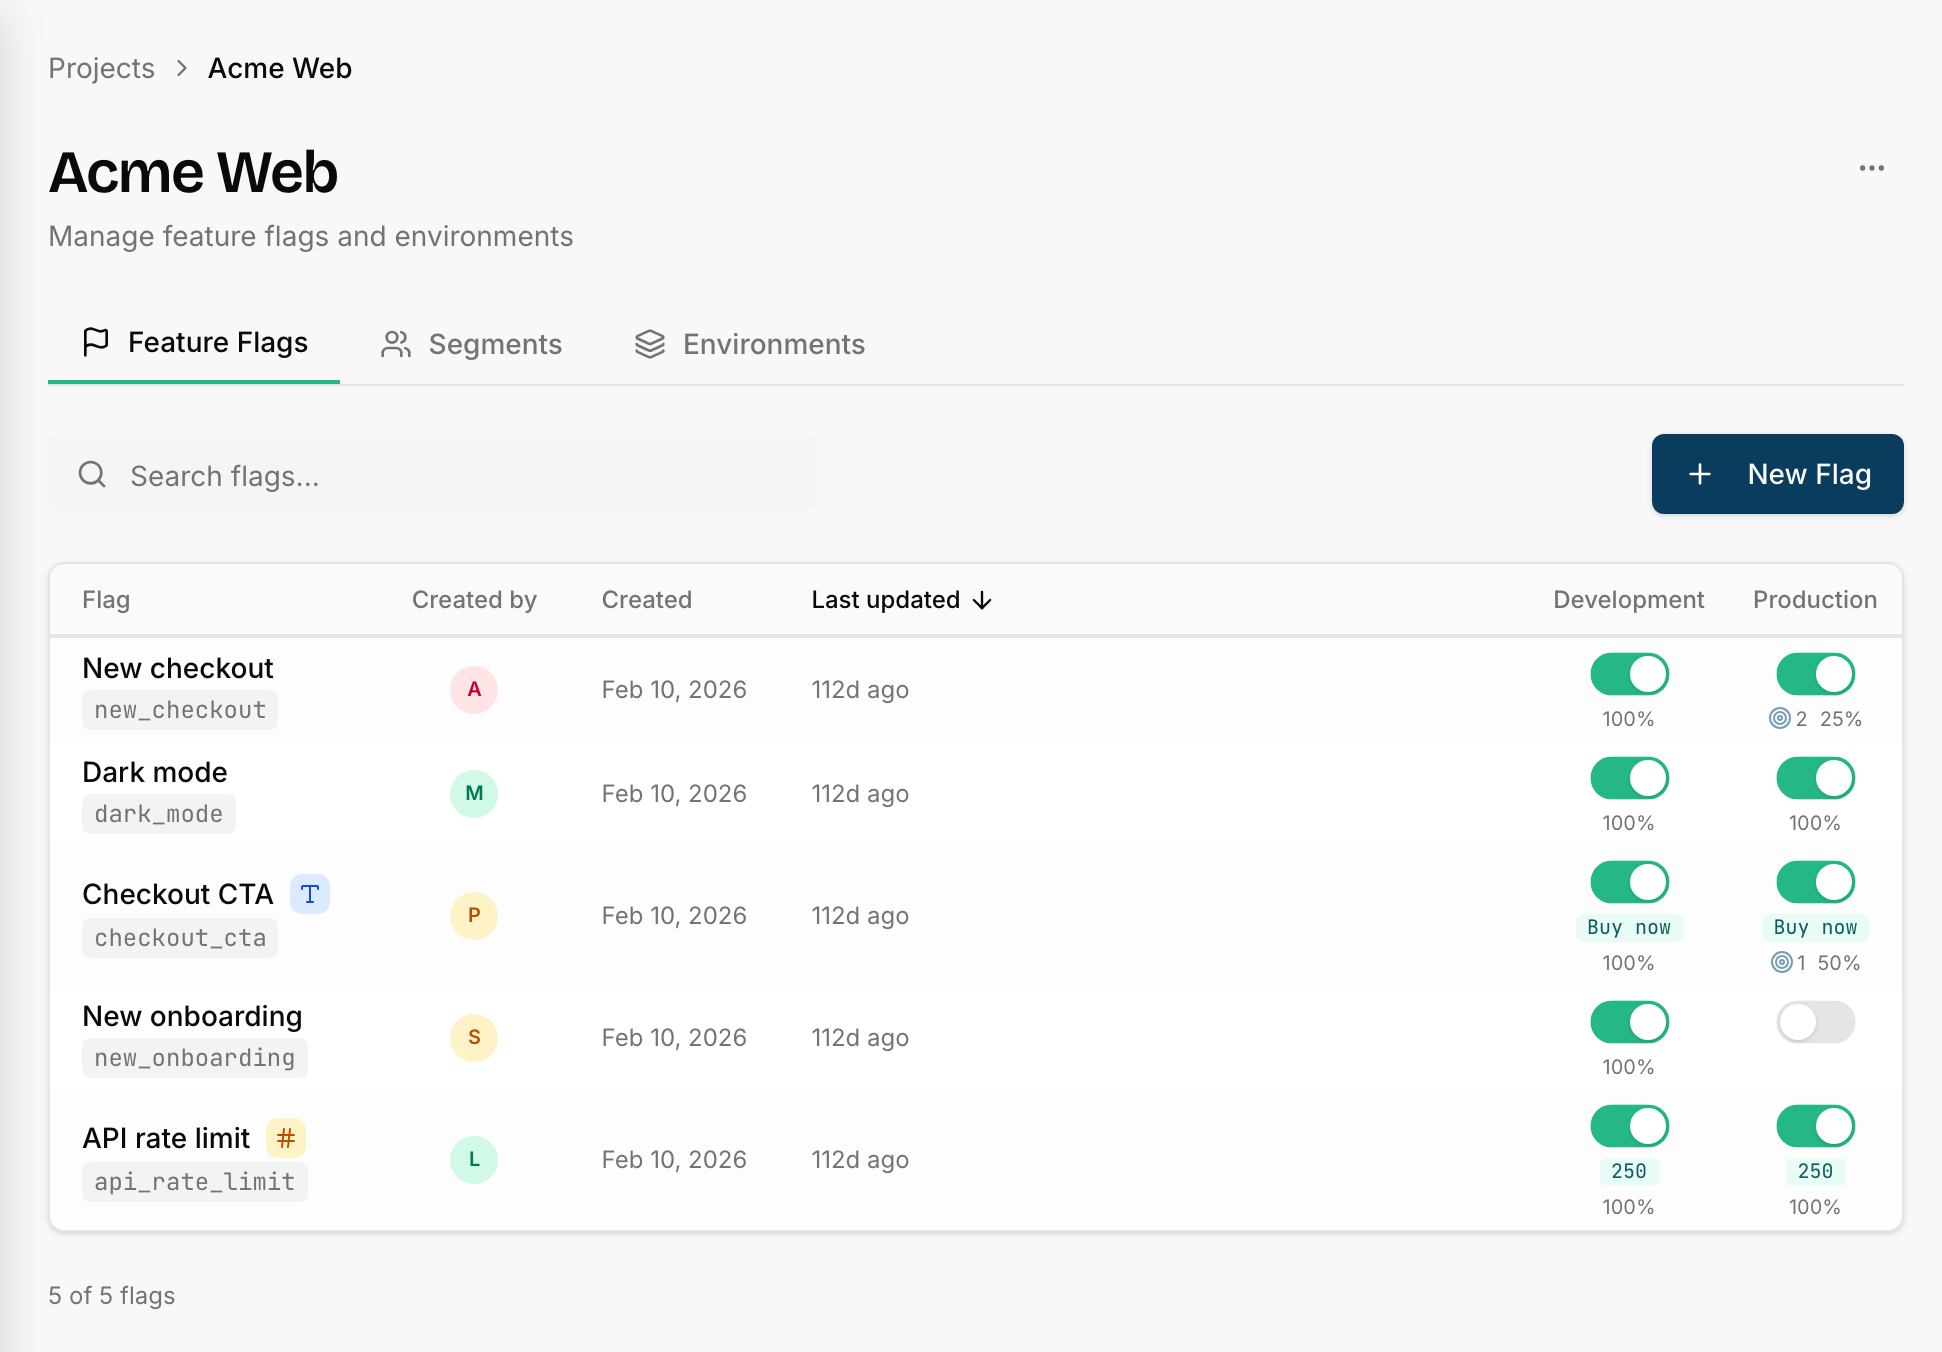
Task: Toggle Dark mode Production switch
Action: [1815, 778]
